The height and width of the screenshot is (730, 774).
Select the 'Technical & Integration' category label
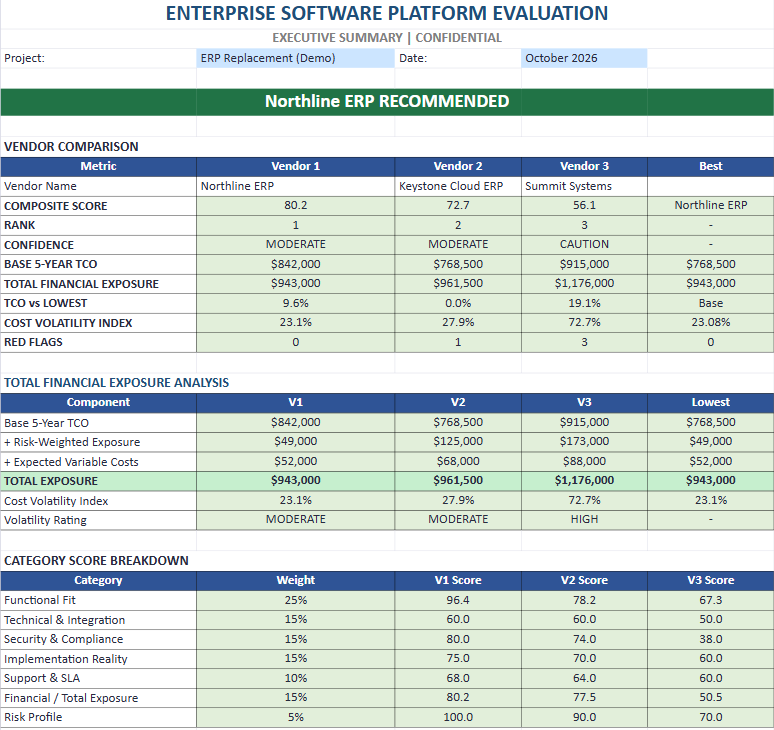click(x=98, y=620)
